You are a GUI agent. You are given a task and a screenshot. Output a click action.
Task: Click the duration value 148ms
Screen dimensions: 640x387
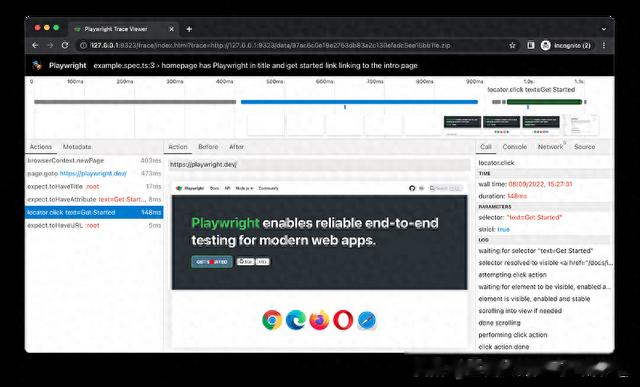coord(517,196)
